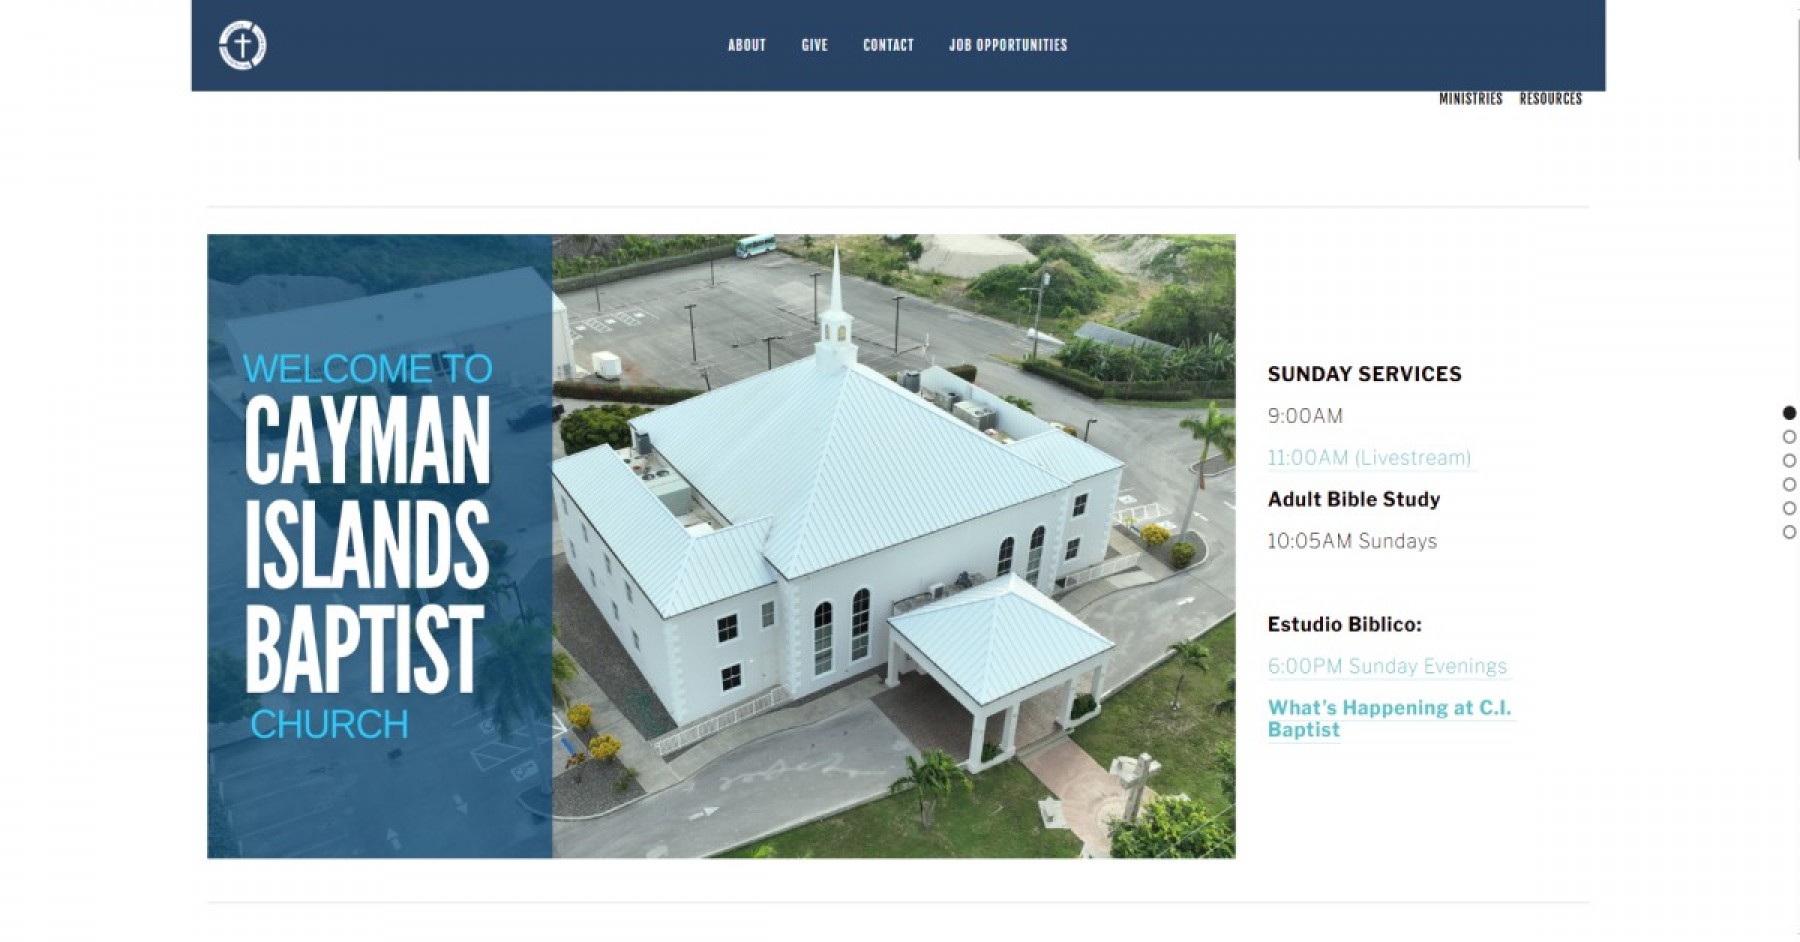Follow the 11:00AM (Livestream) link
Image resolution: width=1800 pixels, height=942 pixels.
[1369, 458]
